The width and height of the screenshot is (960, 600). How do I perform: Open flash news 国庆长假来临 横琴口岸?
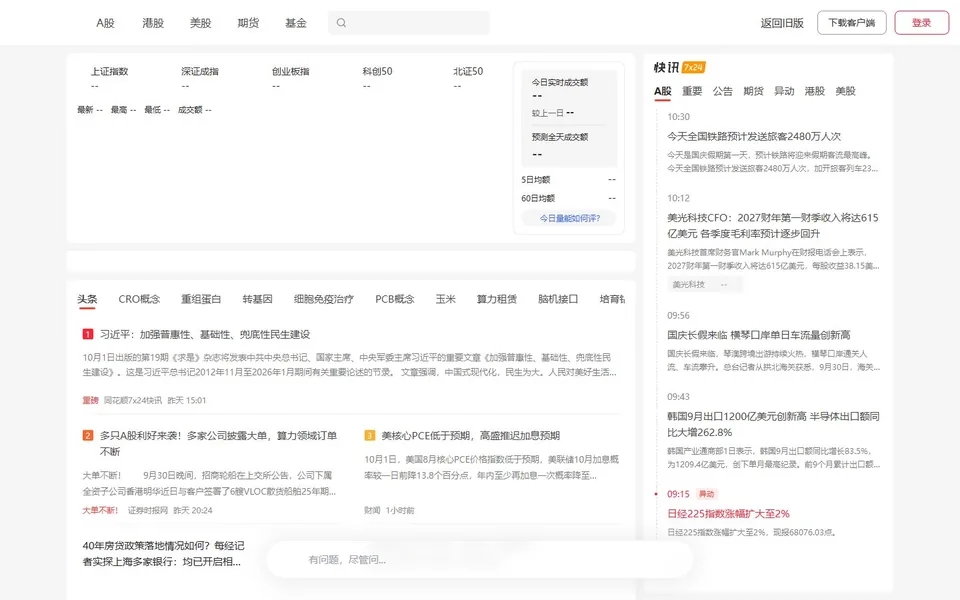pos(759,335)
